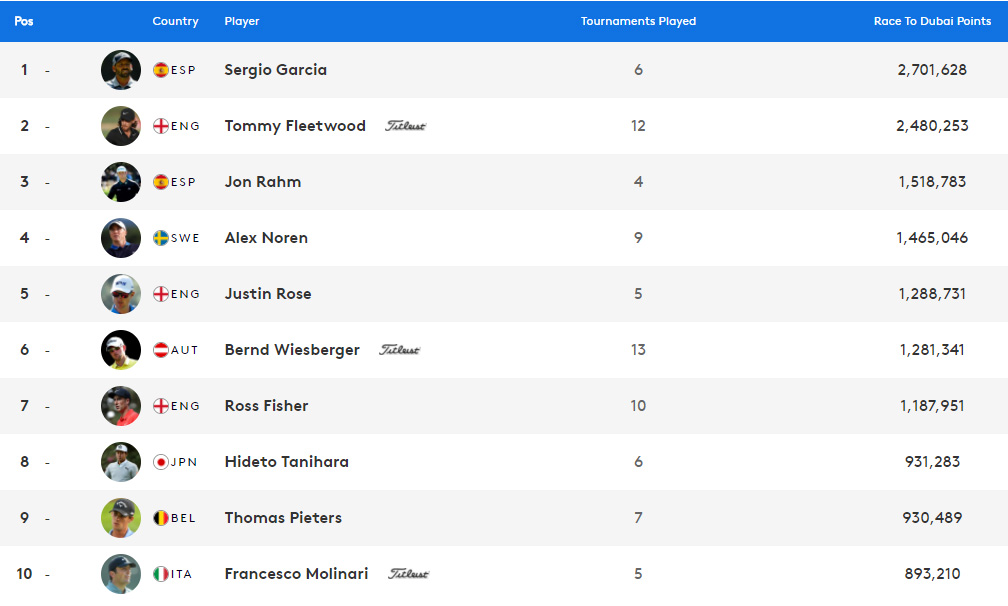Click the Sweden flag for Alex Noren
Screen dimensions: 1008x606
point(161,238)
